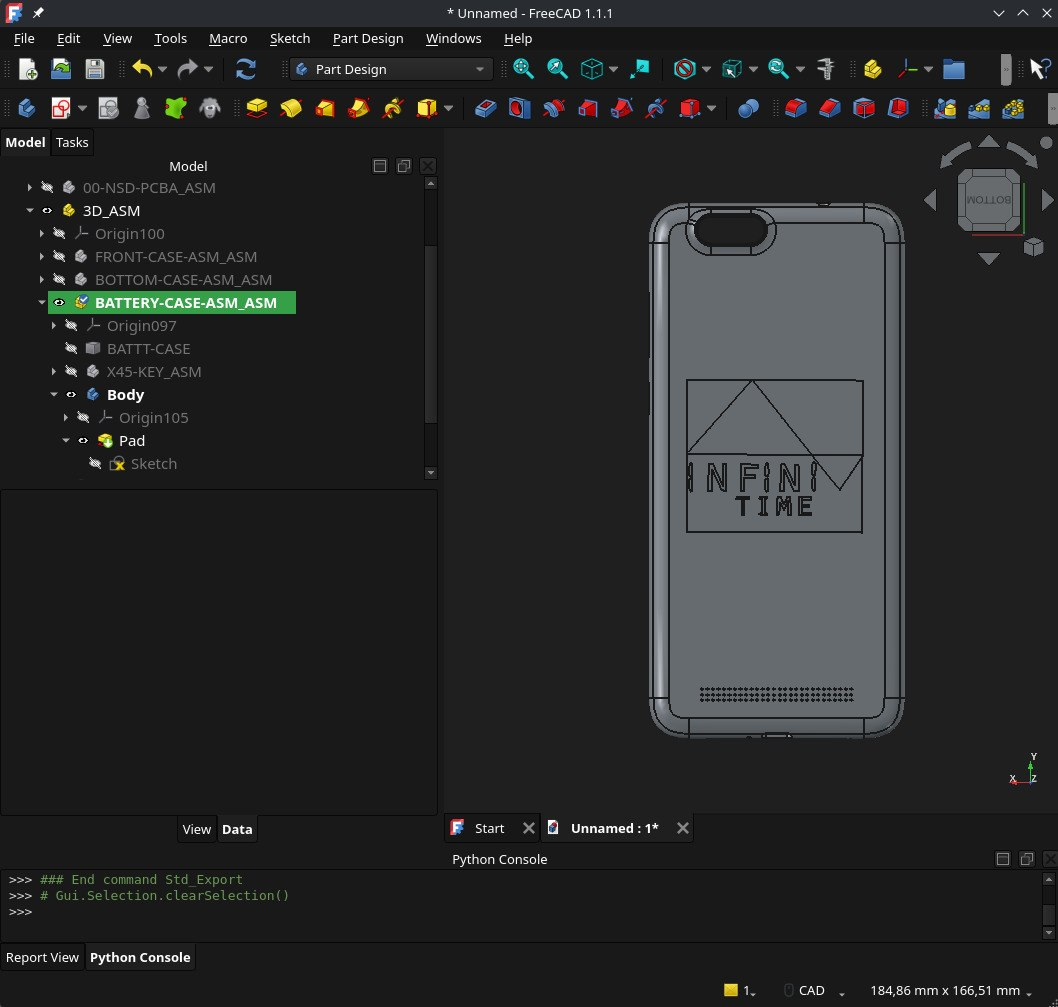1058x1007 pixels.
Task: Close the Unnamed : 1* document tab
Action: coord(683,828)
